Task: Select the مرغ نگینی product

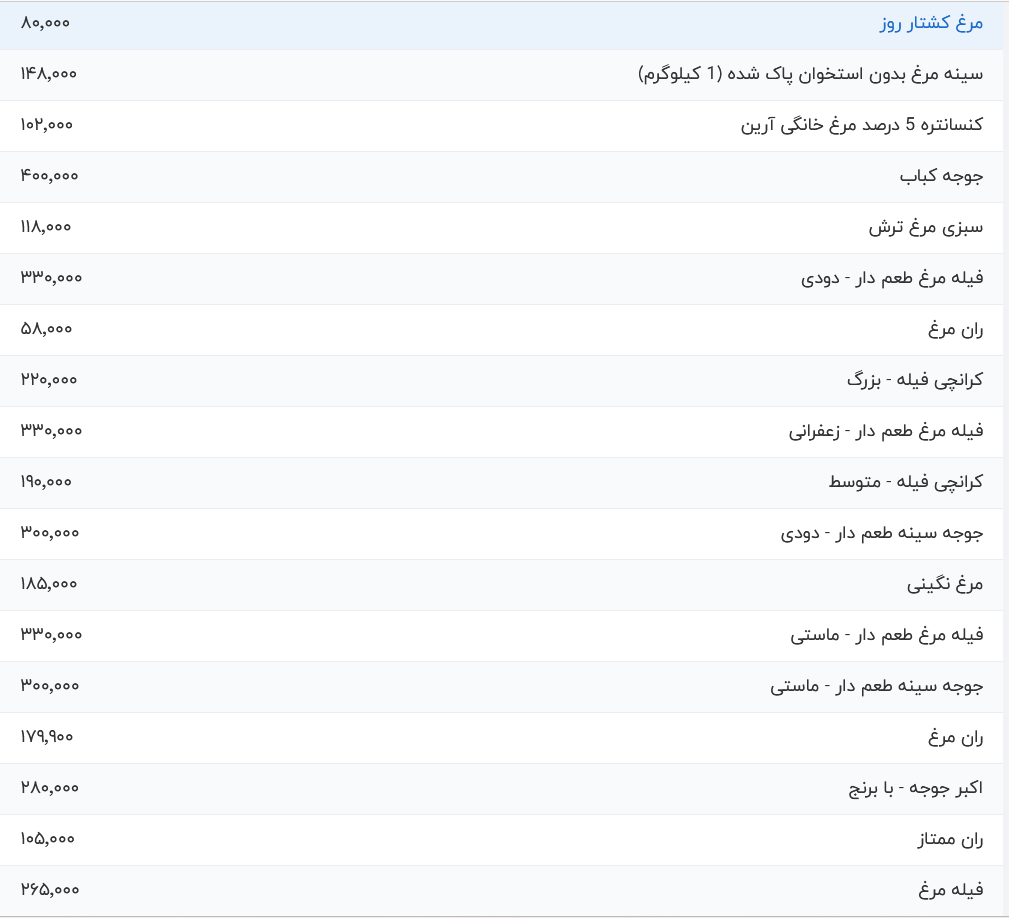Action: 945,584
